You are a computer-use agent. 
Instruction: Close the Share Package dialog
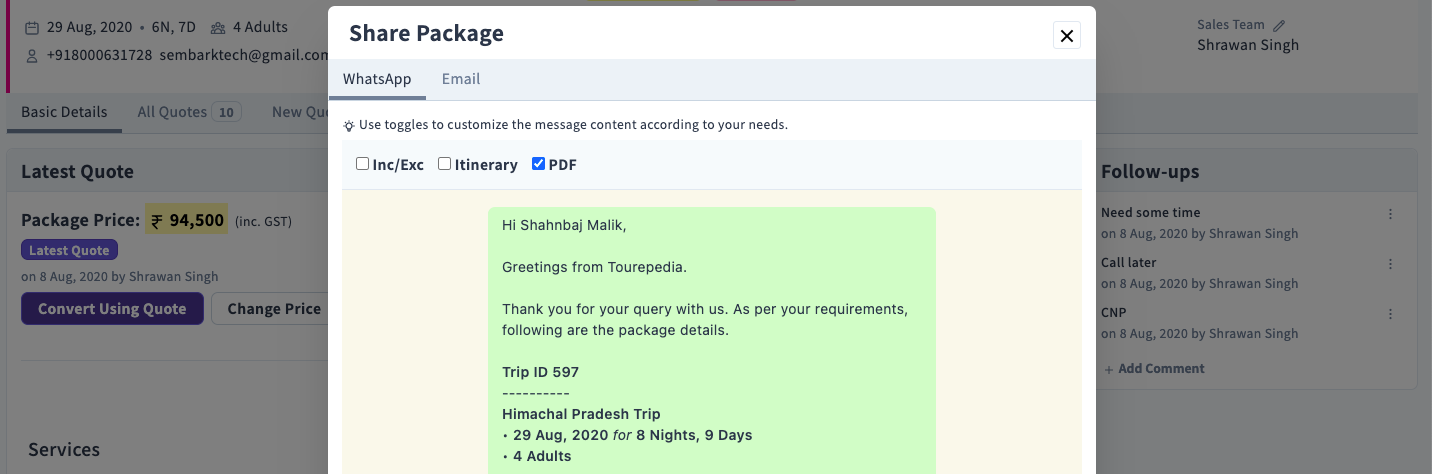tap(1067, 36)
